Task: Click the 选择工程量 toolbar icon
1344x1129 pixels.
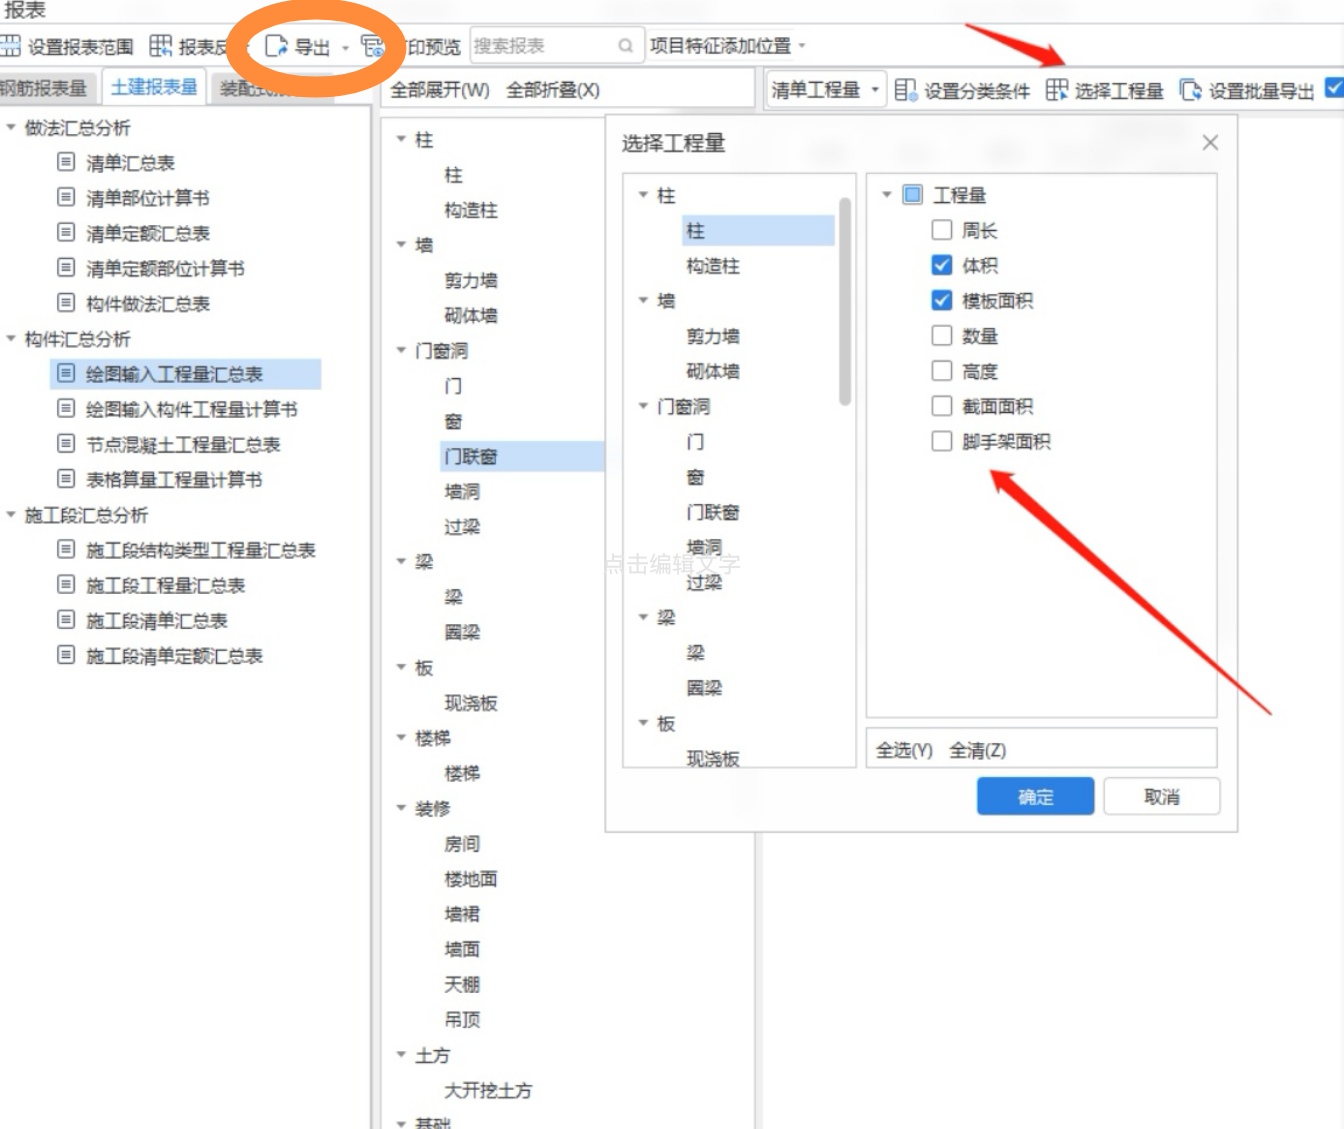Action: click(1056, 90)
